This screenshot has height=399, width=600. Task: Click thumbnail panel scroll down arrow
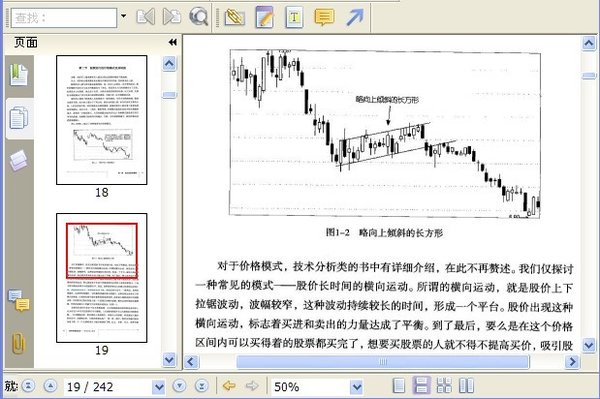click(x=169, y=360)
